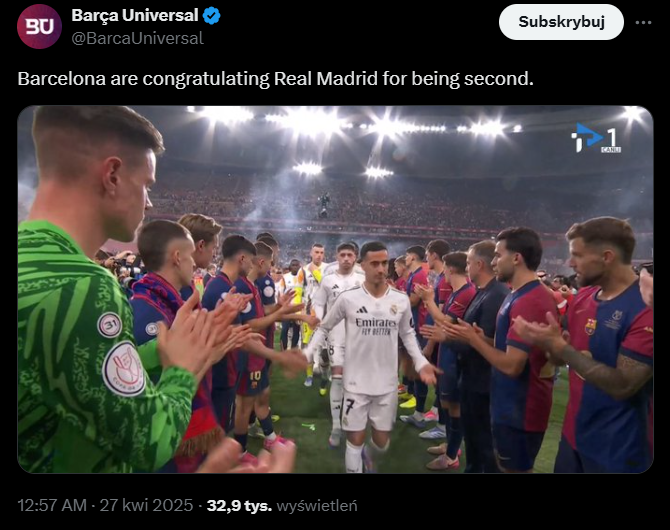
Task: Click the Barça Universal profile avatar
Action: click(39, 26)
